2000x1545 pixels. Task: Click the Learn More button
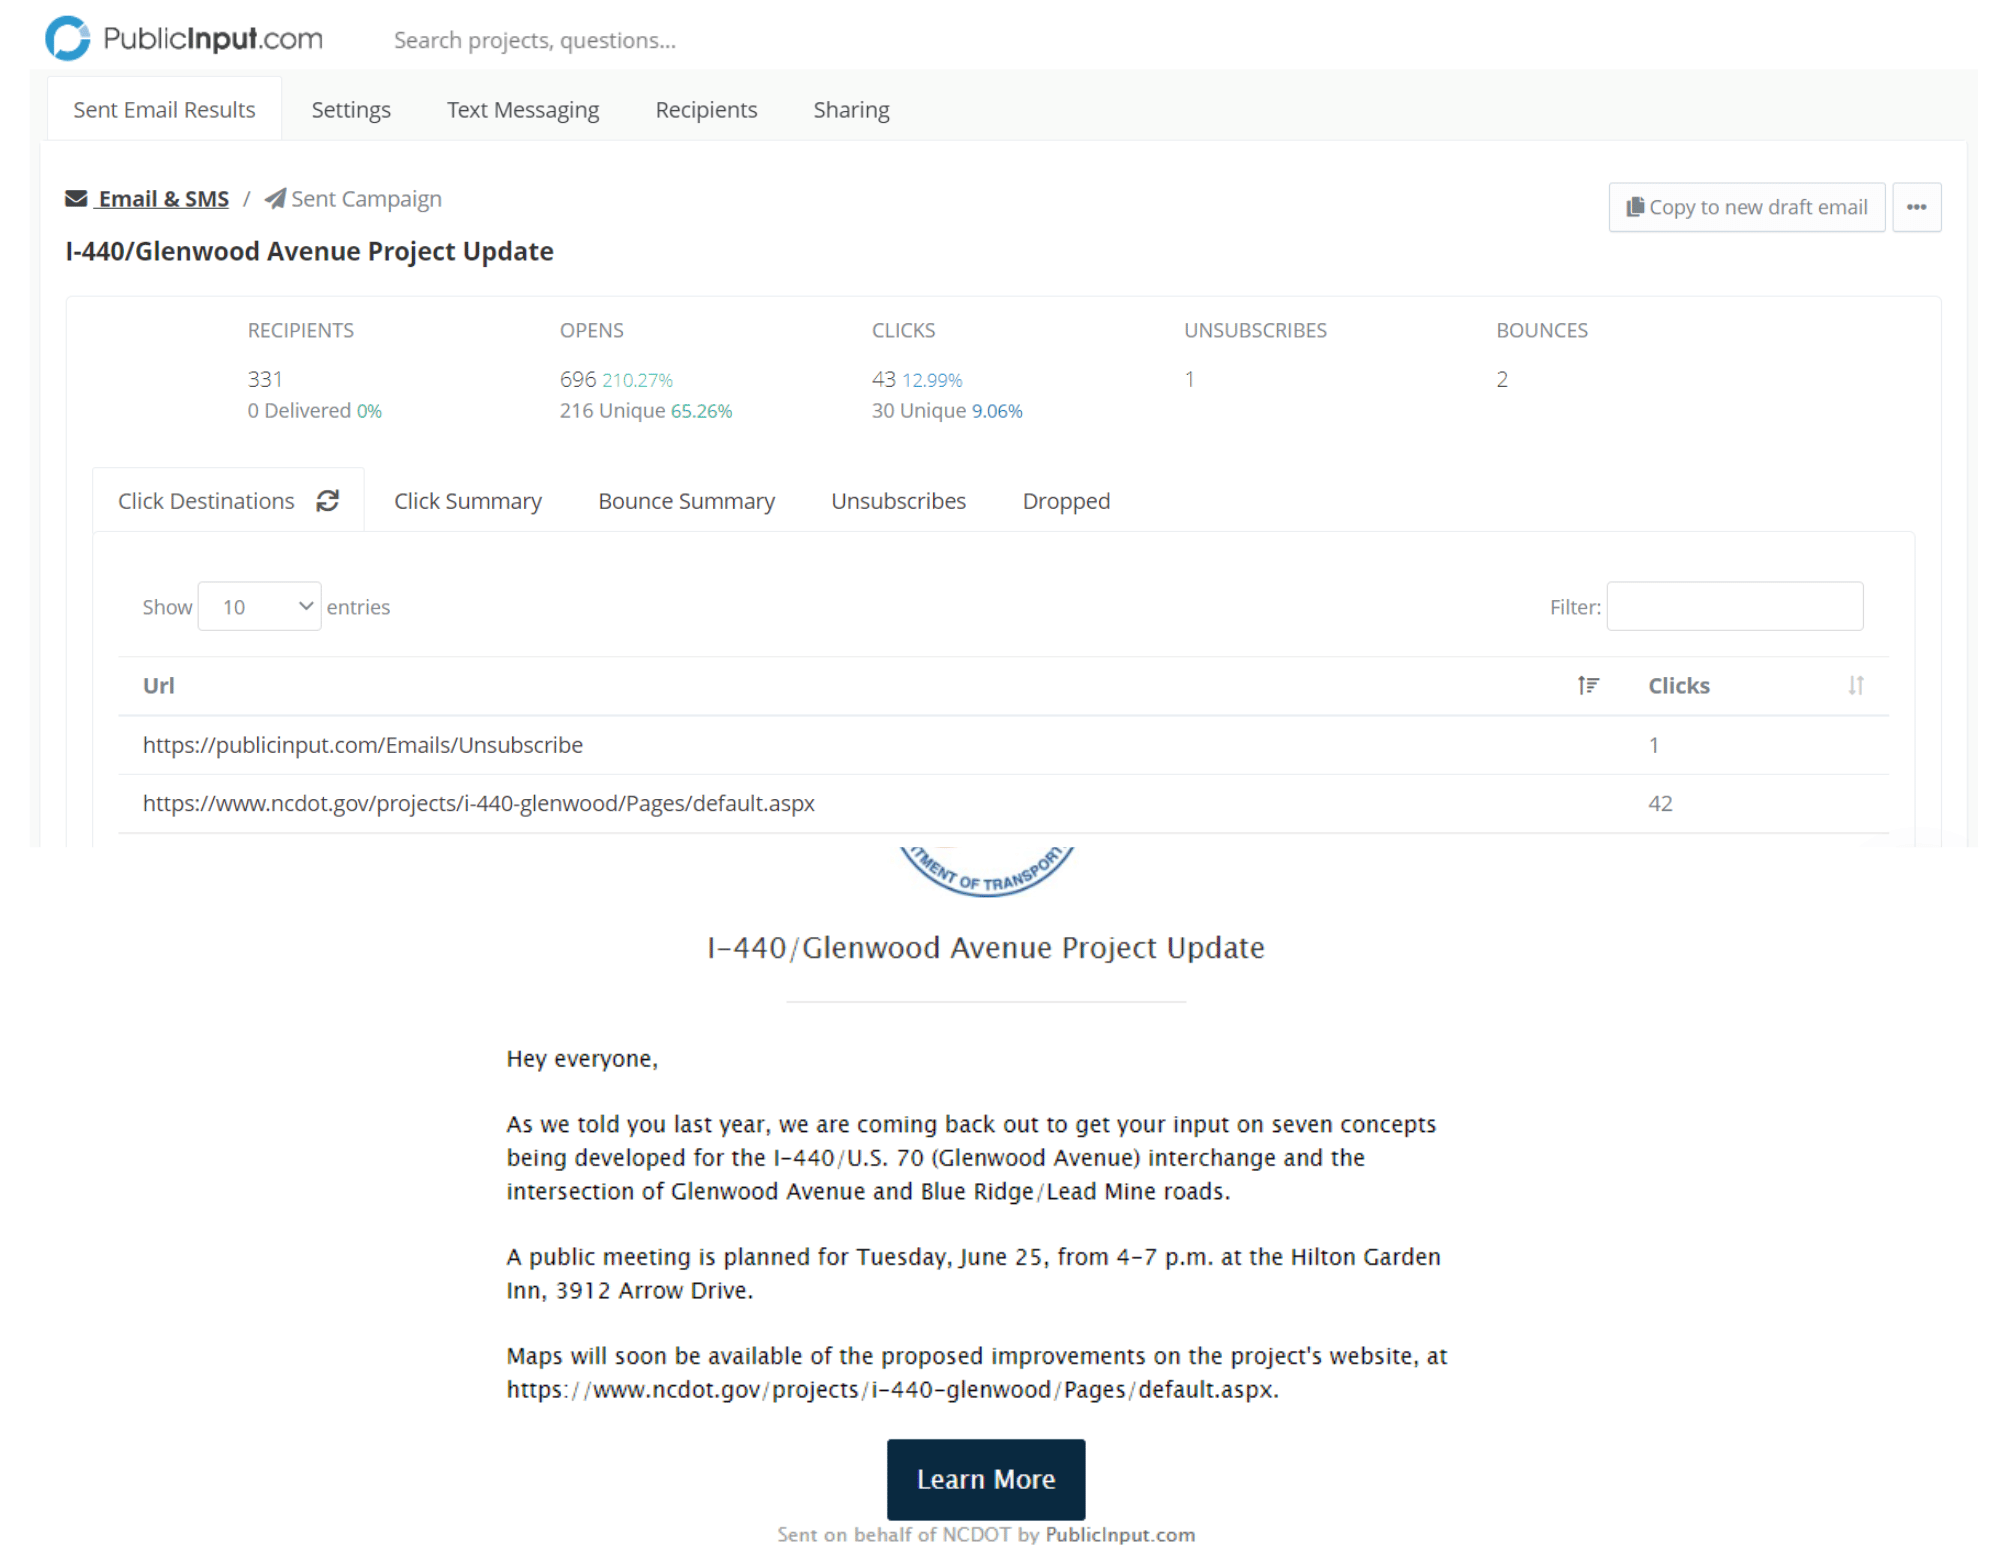(986, 1479)
